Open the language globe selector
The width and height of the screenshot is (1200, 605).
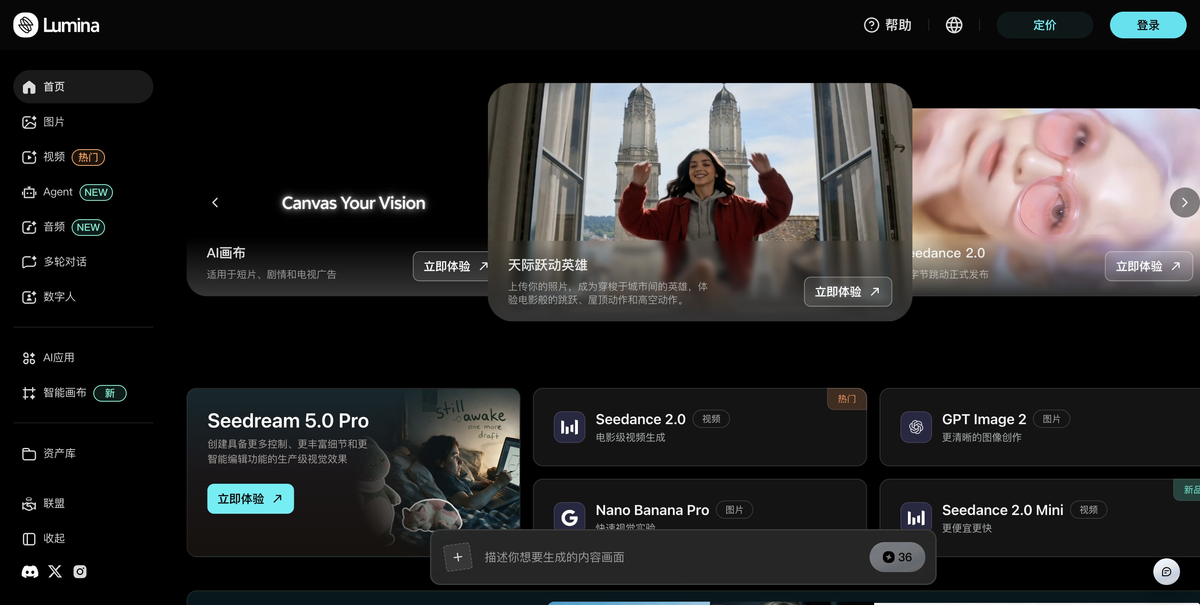tap(954, 25)
